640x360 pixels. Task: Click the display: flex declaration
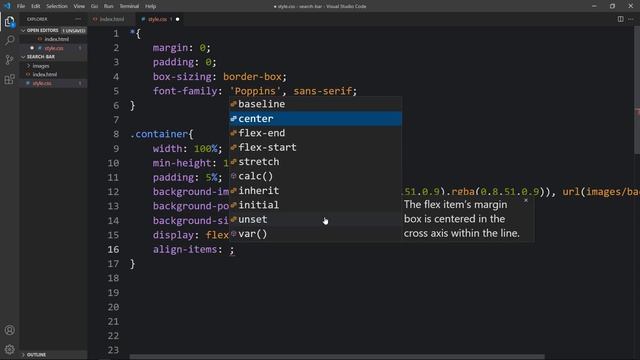point(191,235)
